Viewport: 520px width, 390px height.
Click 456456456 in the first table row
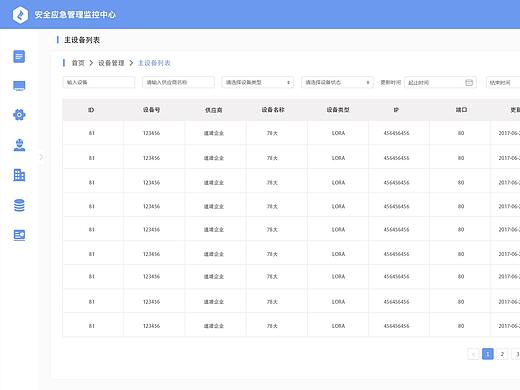pos(396,133)
